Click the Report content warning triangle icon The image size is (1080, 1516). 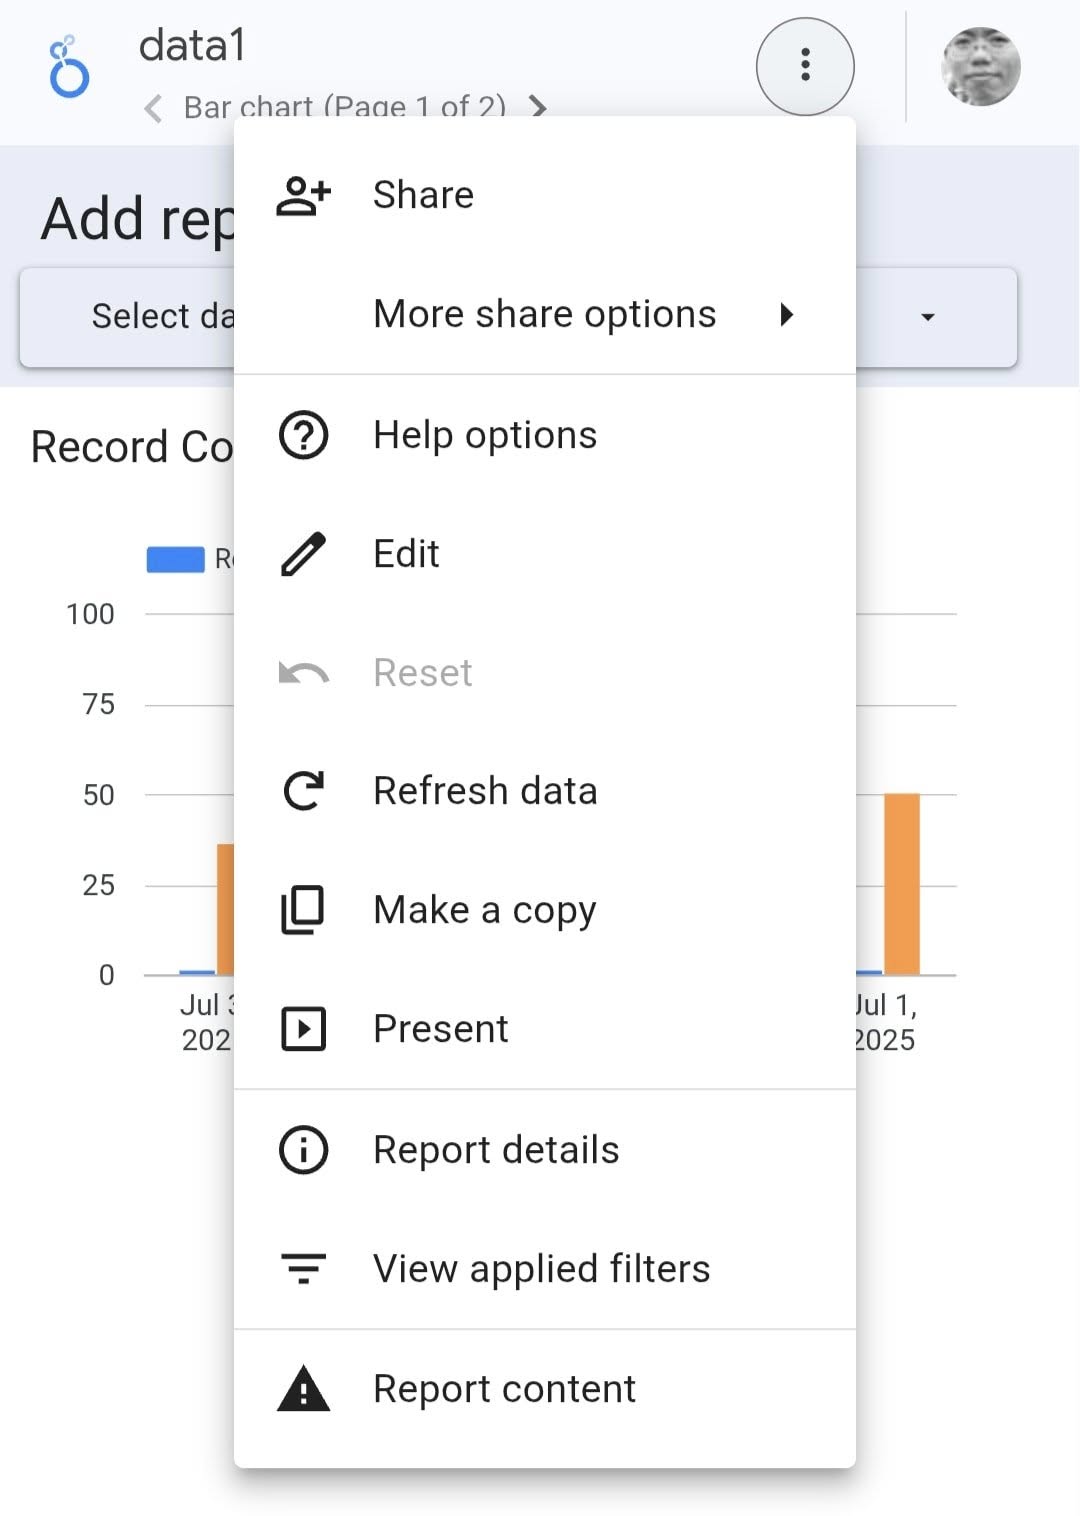(x=303, y=1389)
